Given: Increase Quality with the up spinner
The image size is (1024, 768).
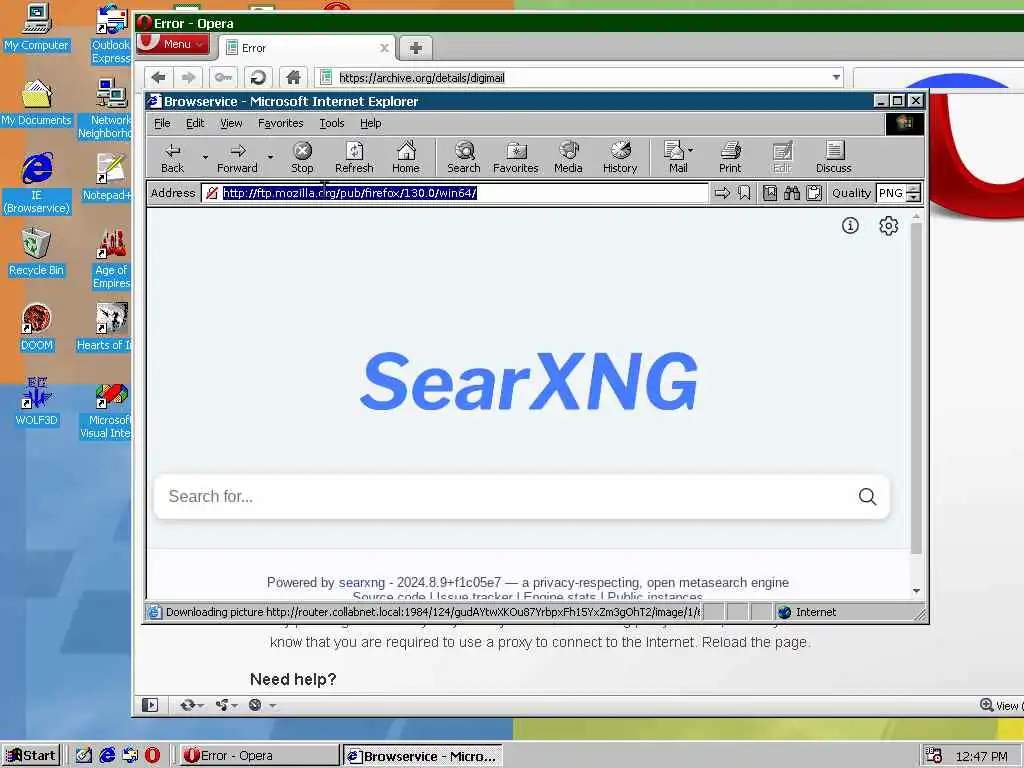Looking at the screenshot, I should point(914,189).
